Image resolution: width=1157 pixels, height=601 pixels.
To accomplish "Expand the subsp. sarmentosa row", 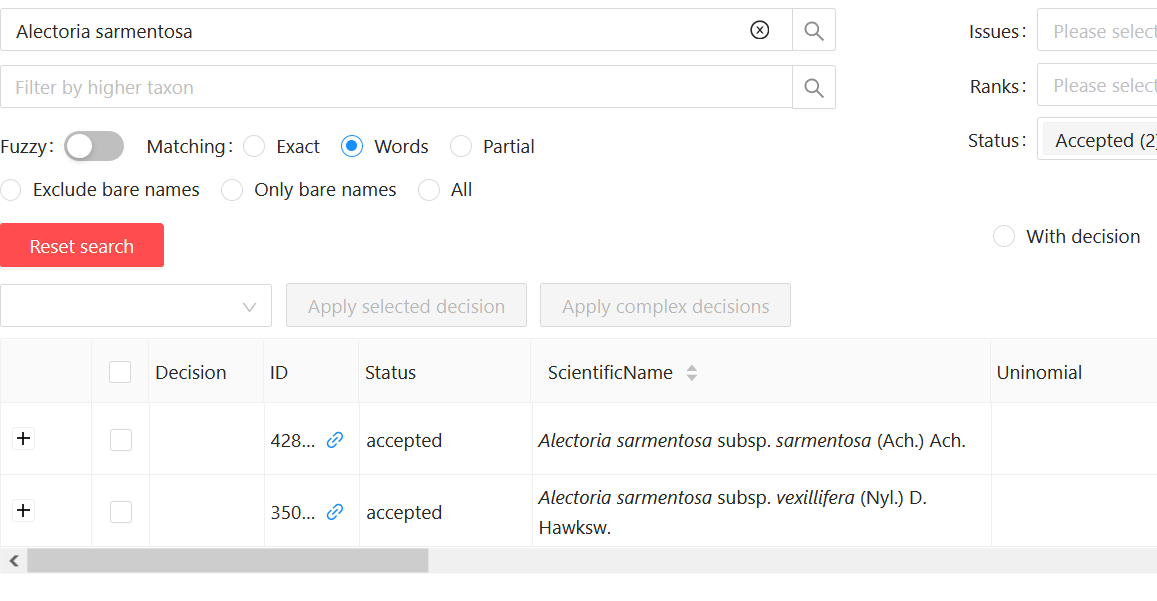I will pyautogui.click(x=23, y=438).
